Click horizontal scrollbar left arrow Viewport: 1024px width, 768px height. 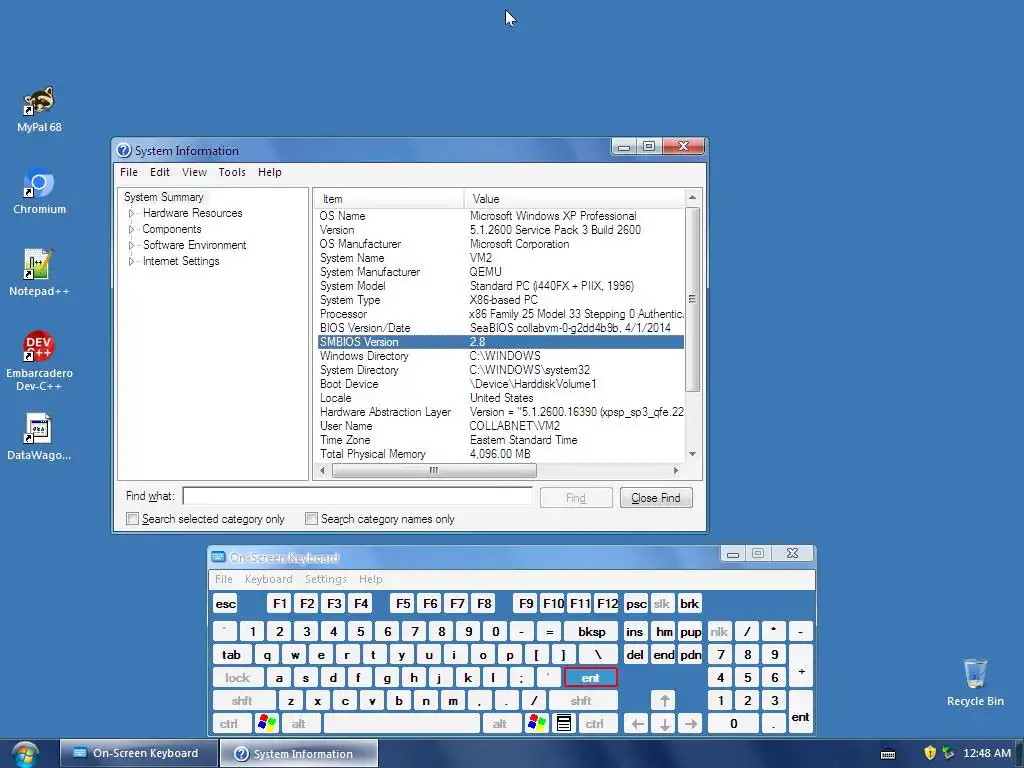point(322,470)
